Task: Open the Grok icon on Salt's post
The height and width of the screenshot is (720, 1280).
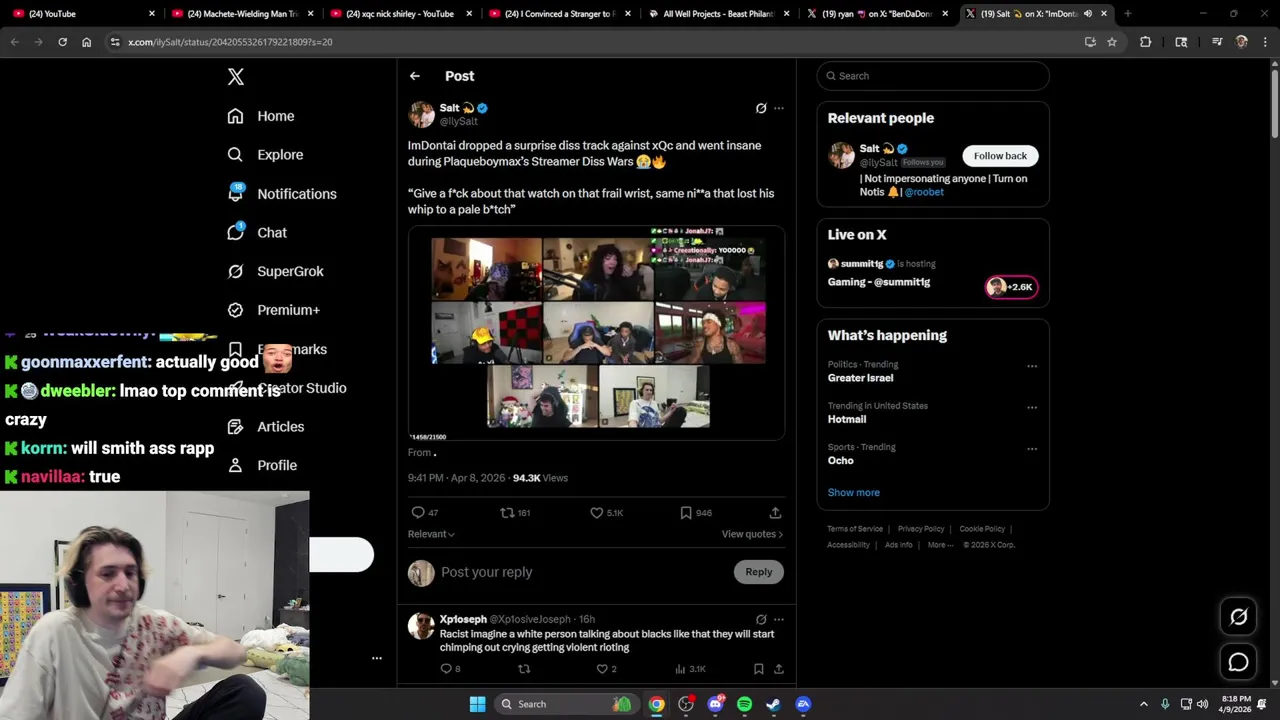Action: (761, 108)
